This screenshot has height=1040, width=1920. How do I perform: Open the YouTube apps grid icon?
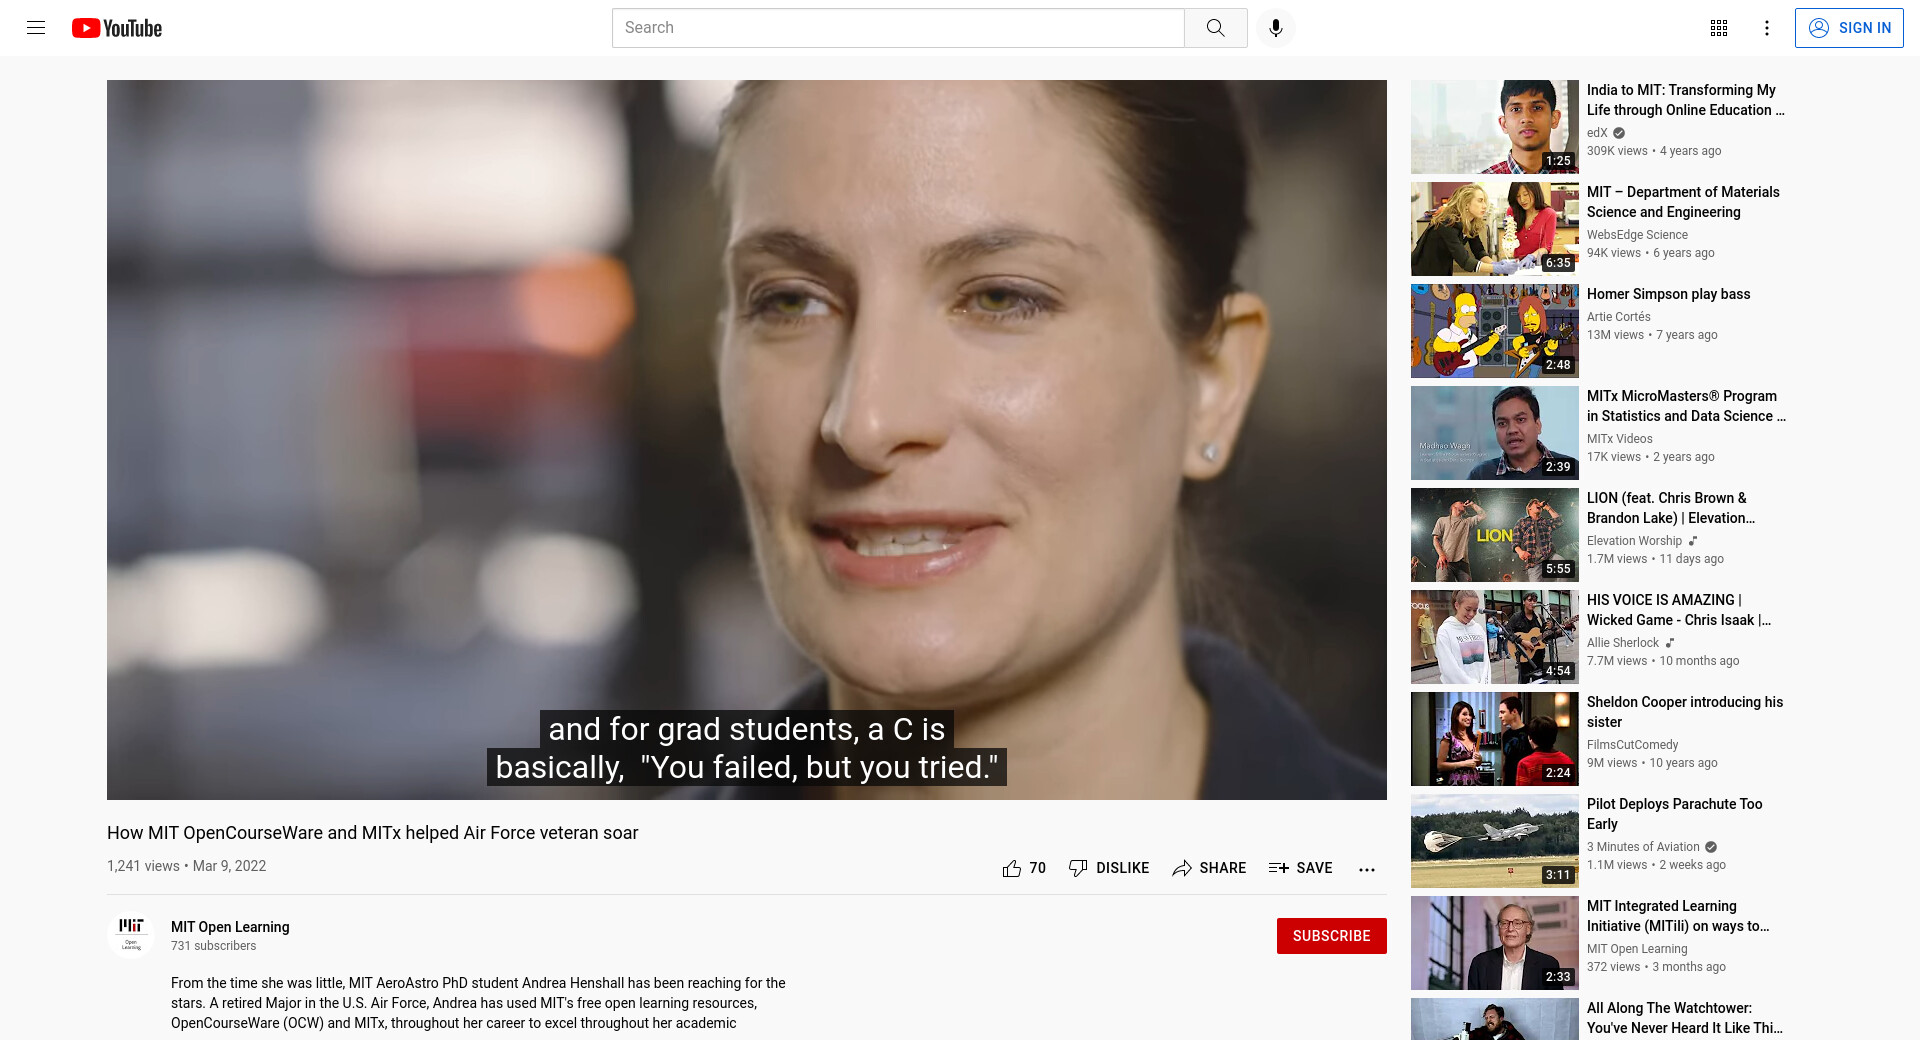point(1719,28)
